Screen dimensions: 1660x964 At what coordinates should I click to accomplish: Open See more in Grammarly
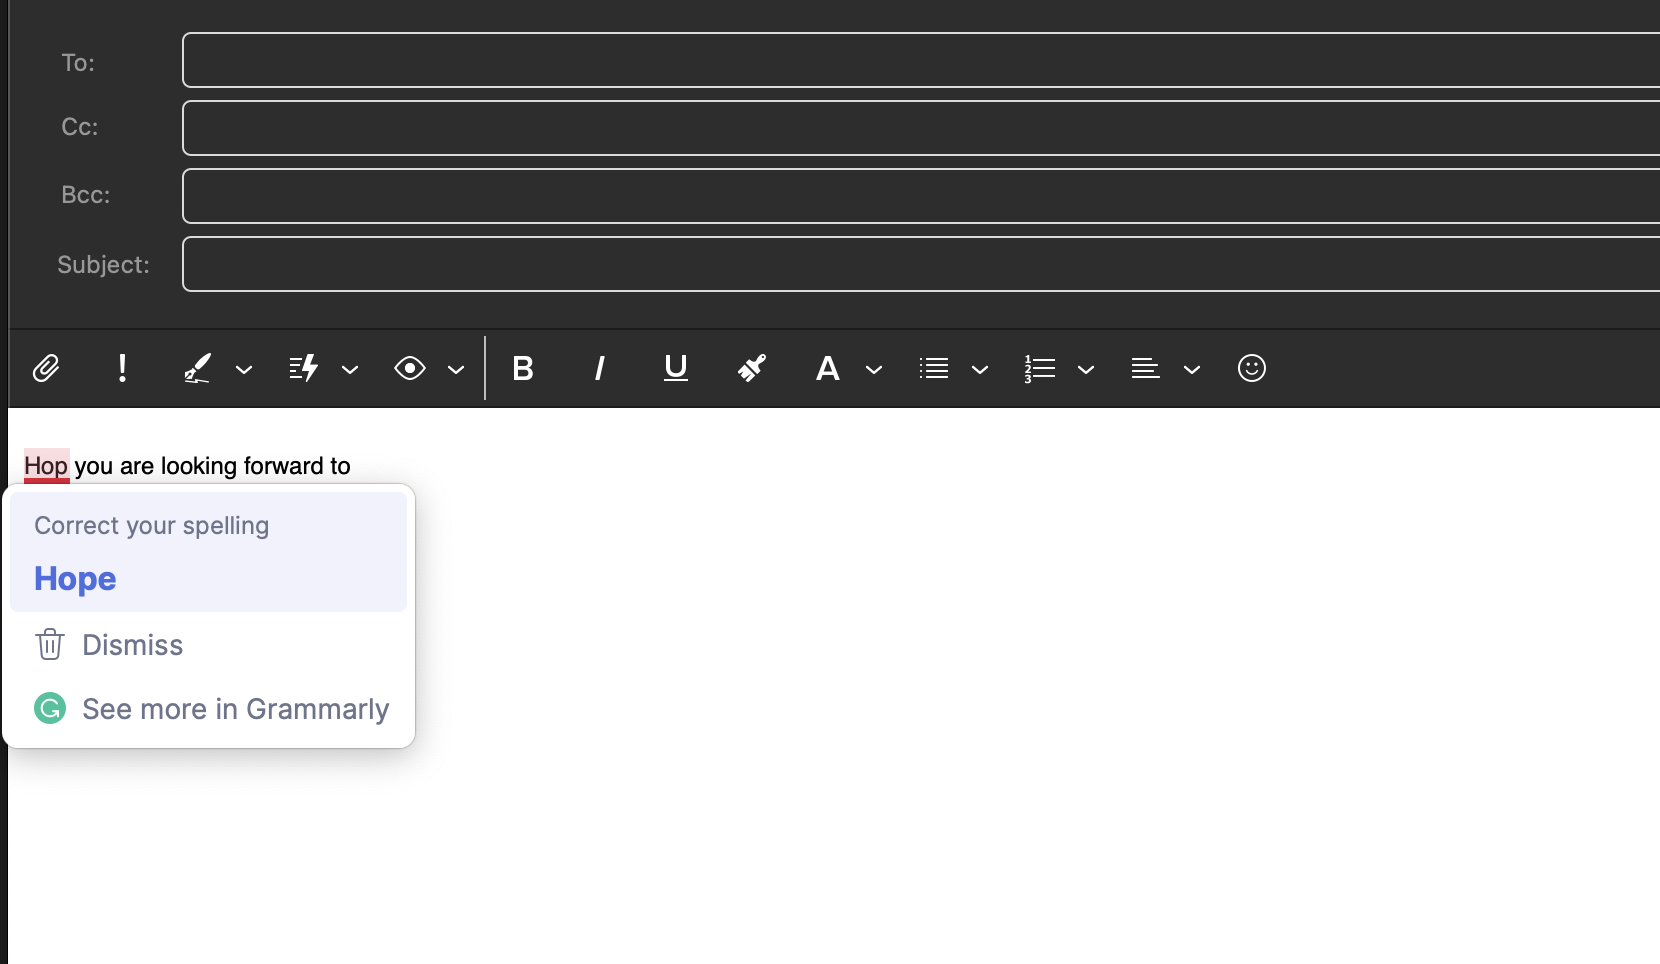click(235, 709)
